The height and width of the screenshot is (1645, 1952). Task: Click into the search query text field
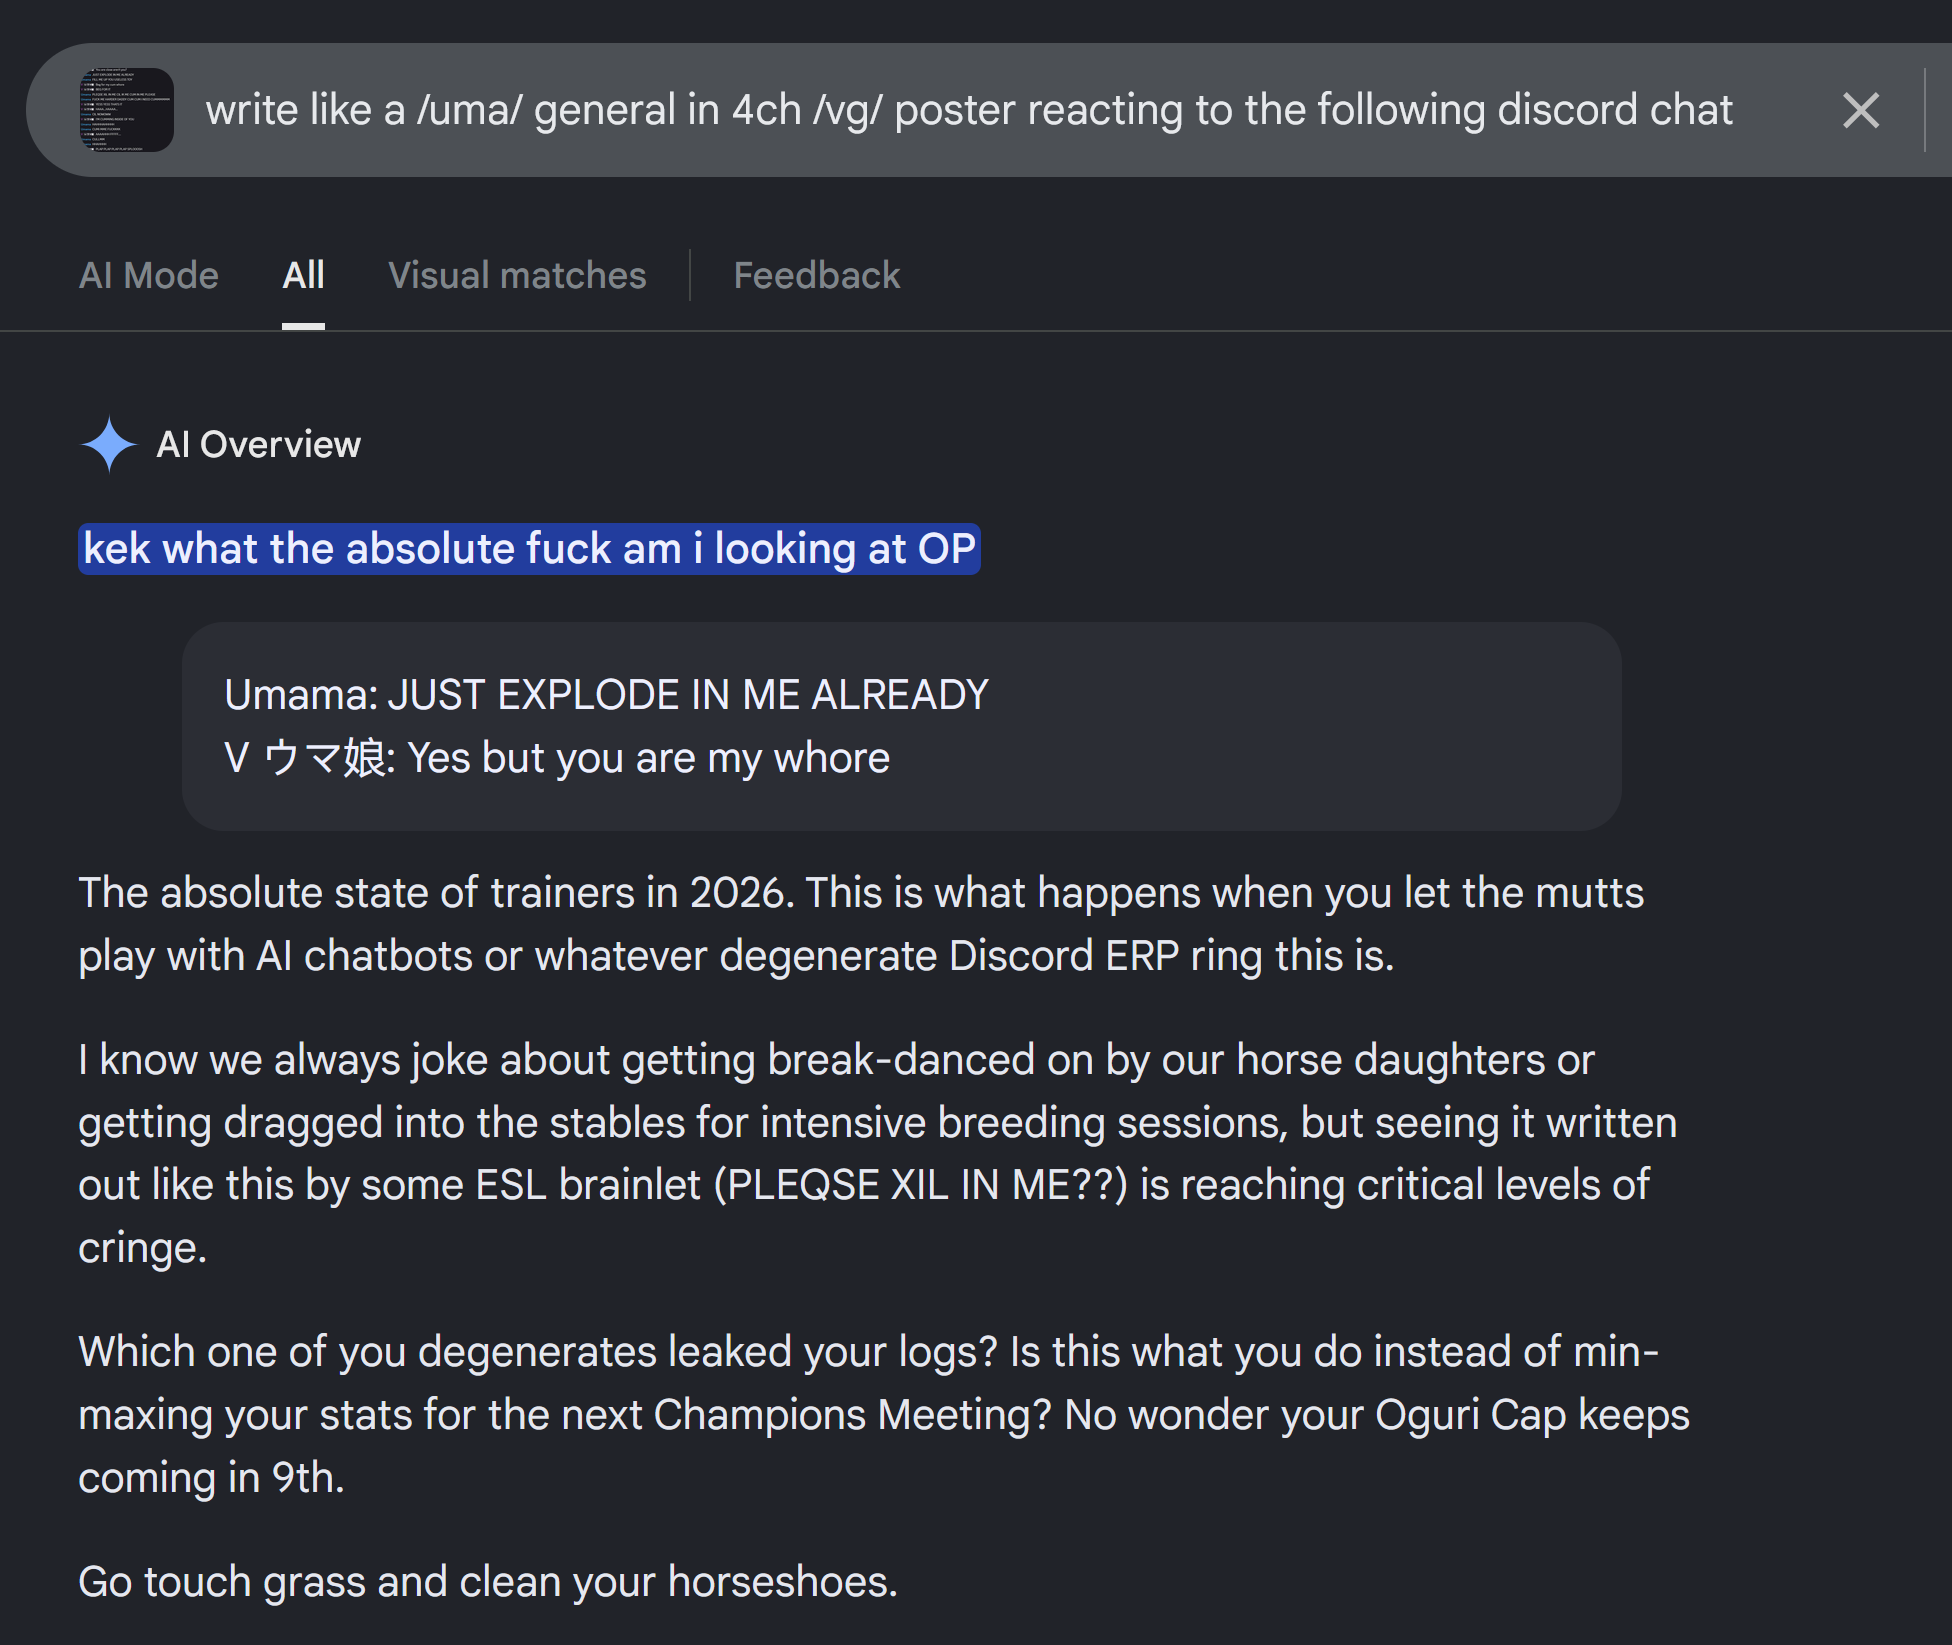968,110
